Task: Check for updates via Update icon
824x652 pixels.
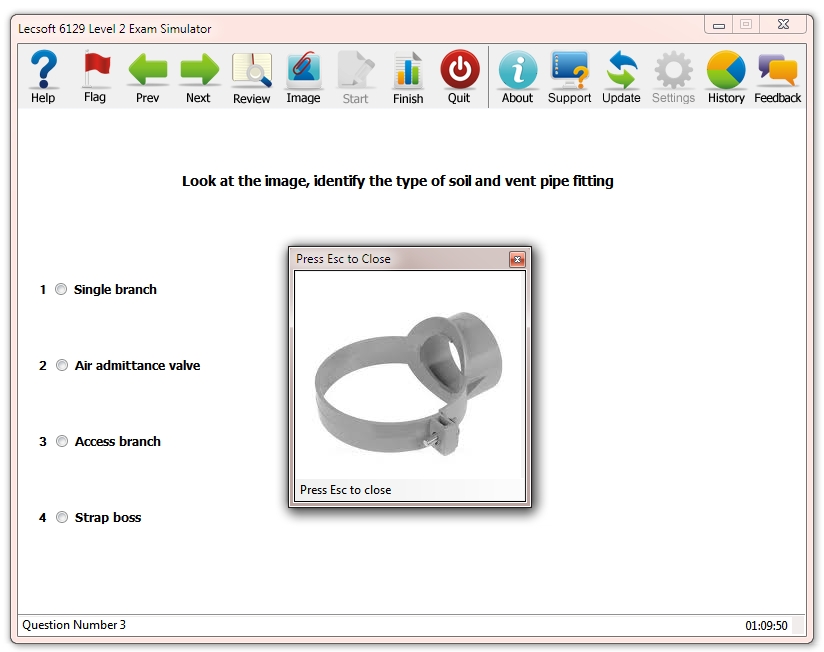Action: coord(621,77)
